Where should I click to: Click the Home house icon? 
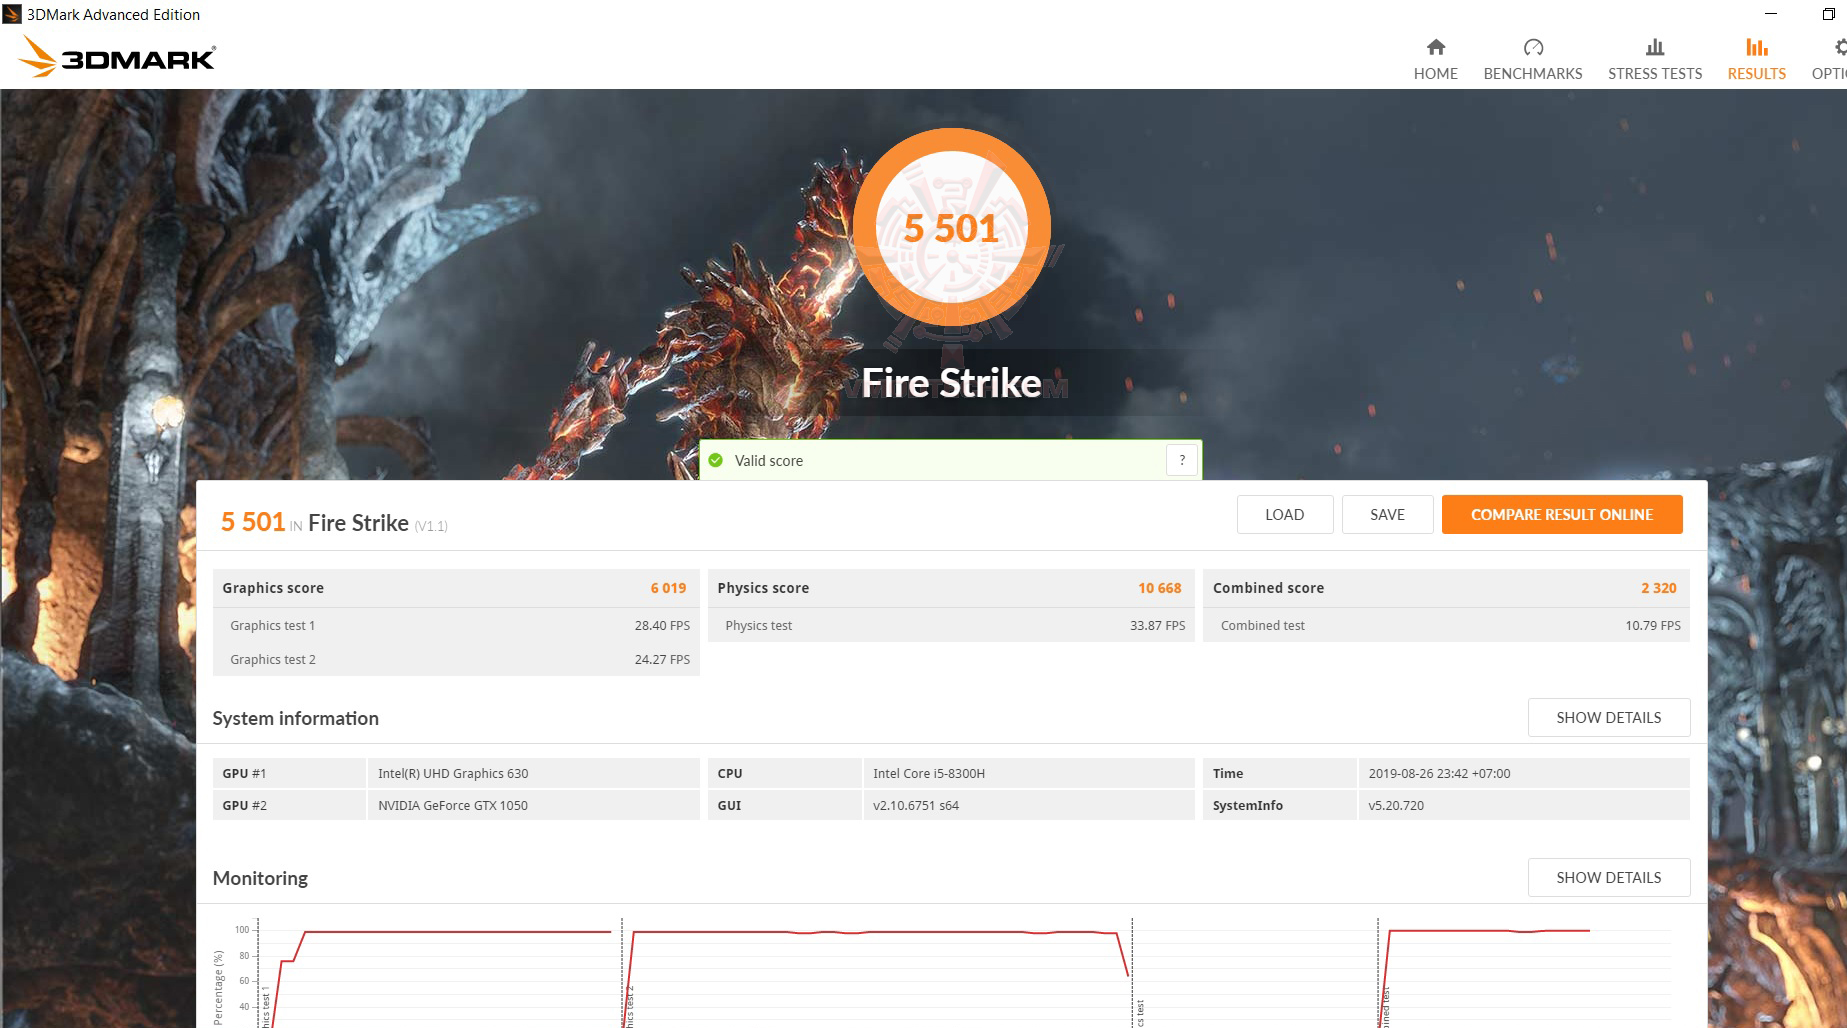click(x=1435, y=47)
